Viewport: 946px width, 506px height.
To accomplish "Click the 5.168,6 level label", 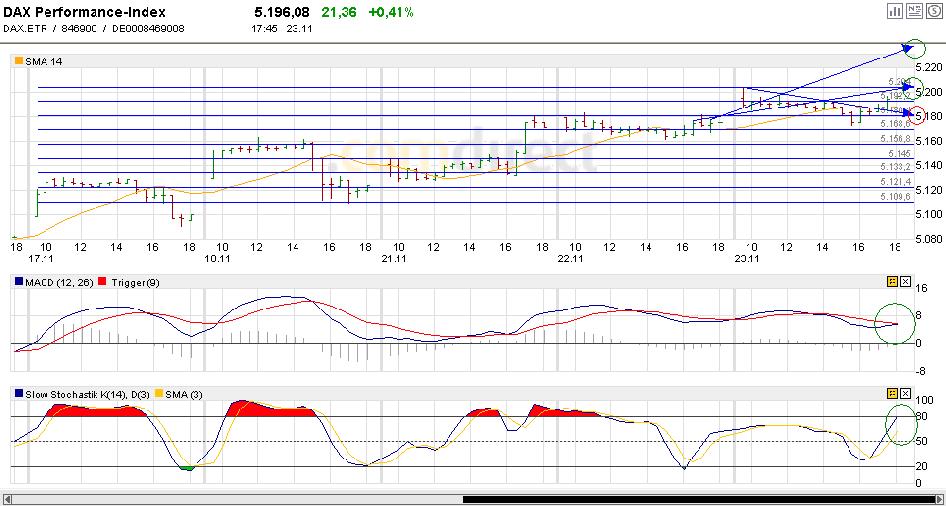I will 895,124.
